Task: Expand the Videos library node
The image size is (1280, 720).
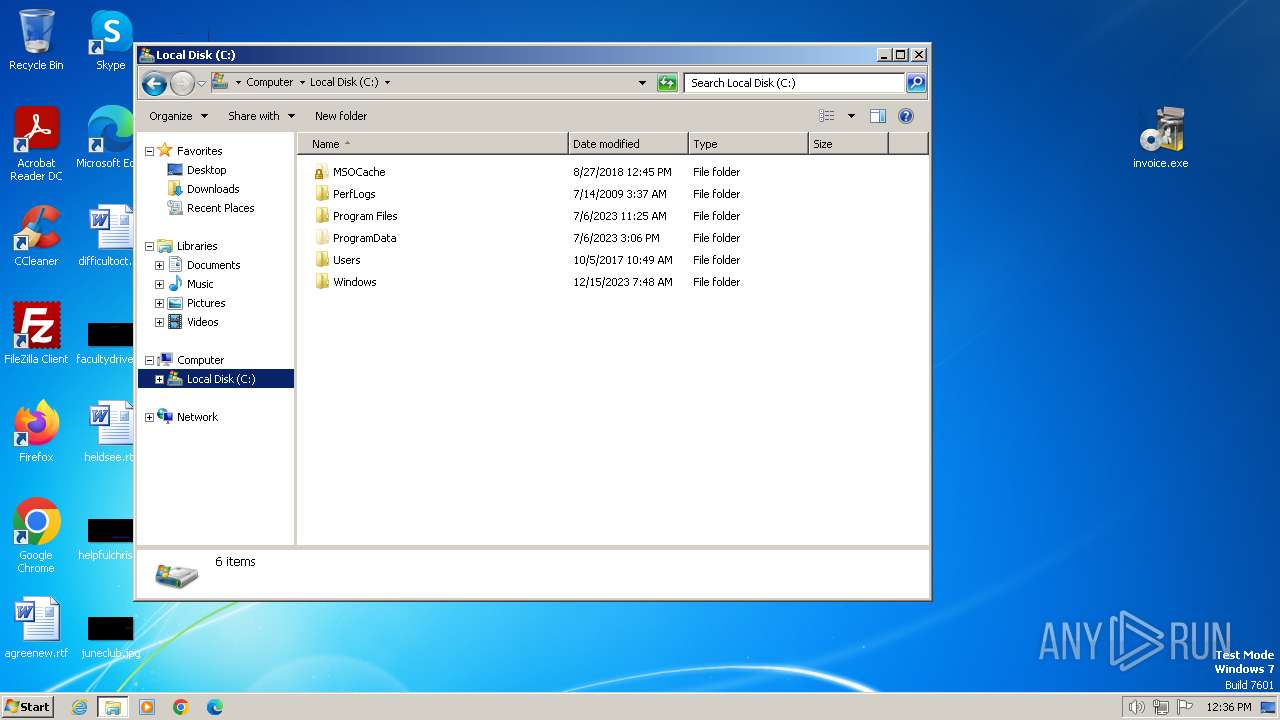Action: [159, 322]
